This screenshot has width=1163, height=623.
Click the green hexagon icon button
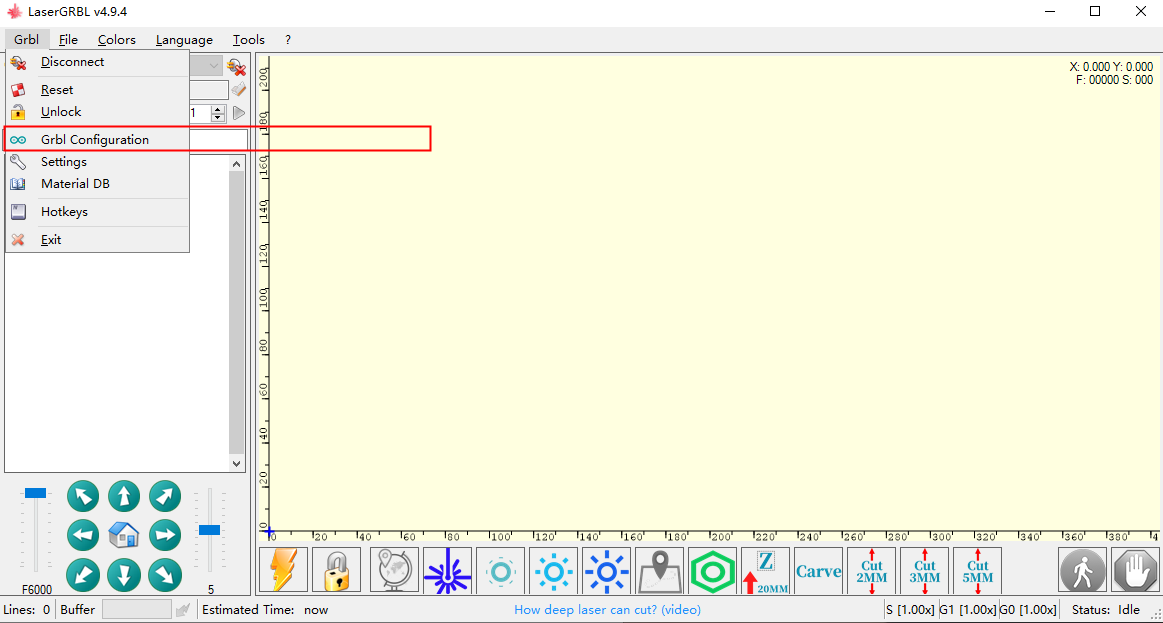pos(712,570)
